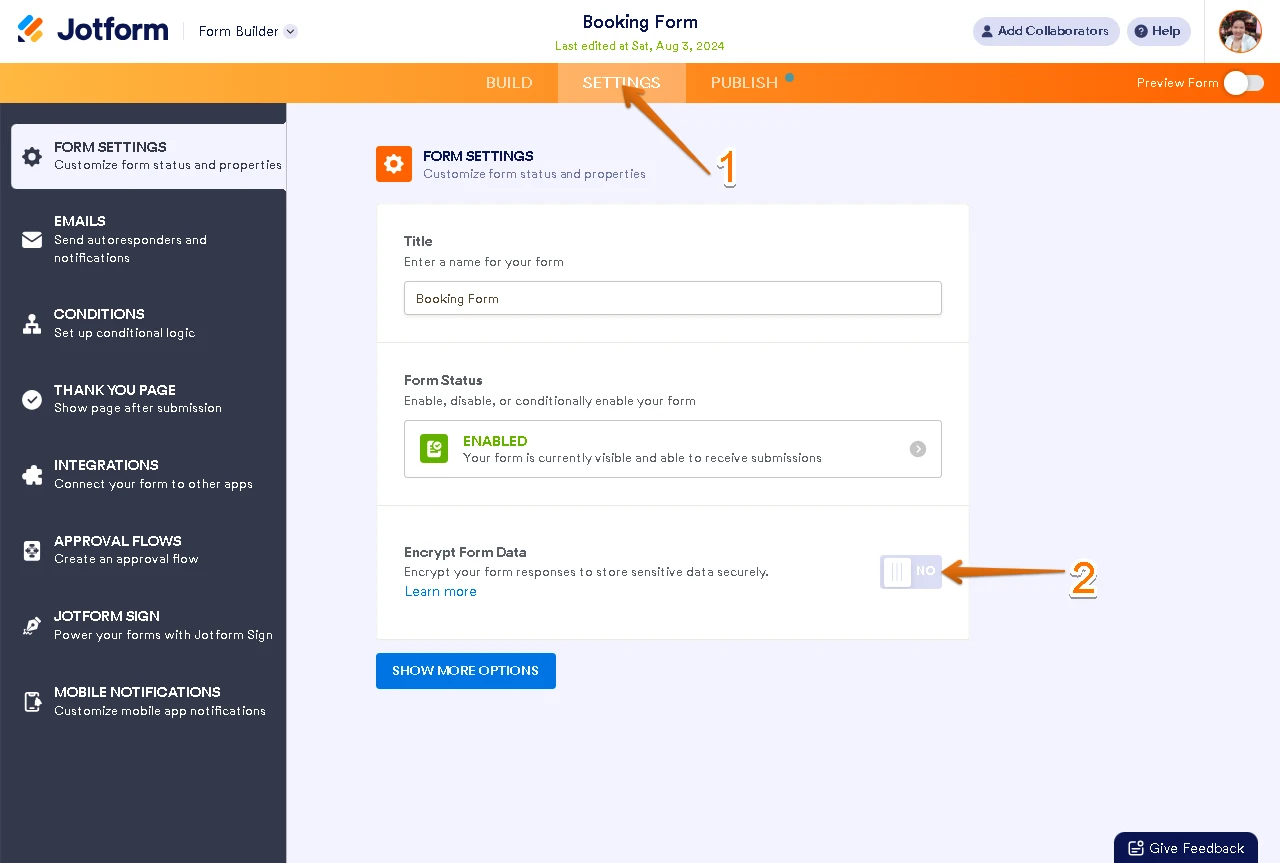Click the Give Feedback button
The width and height of the screenshot is (1280, 863).
coord(1185,848)
